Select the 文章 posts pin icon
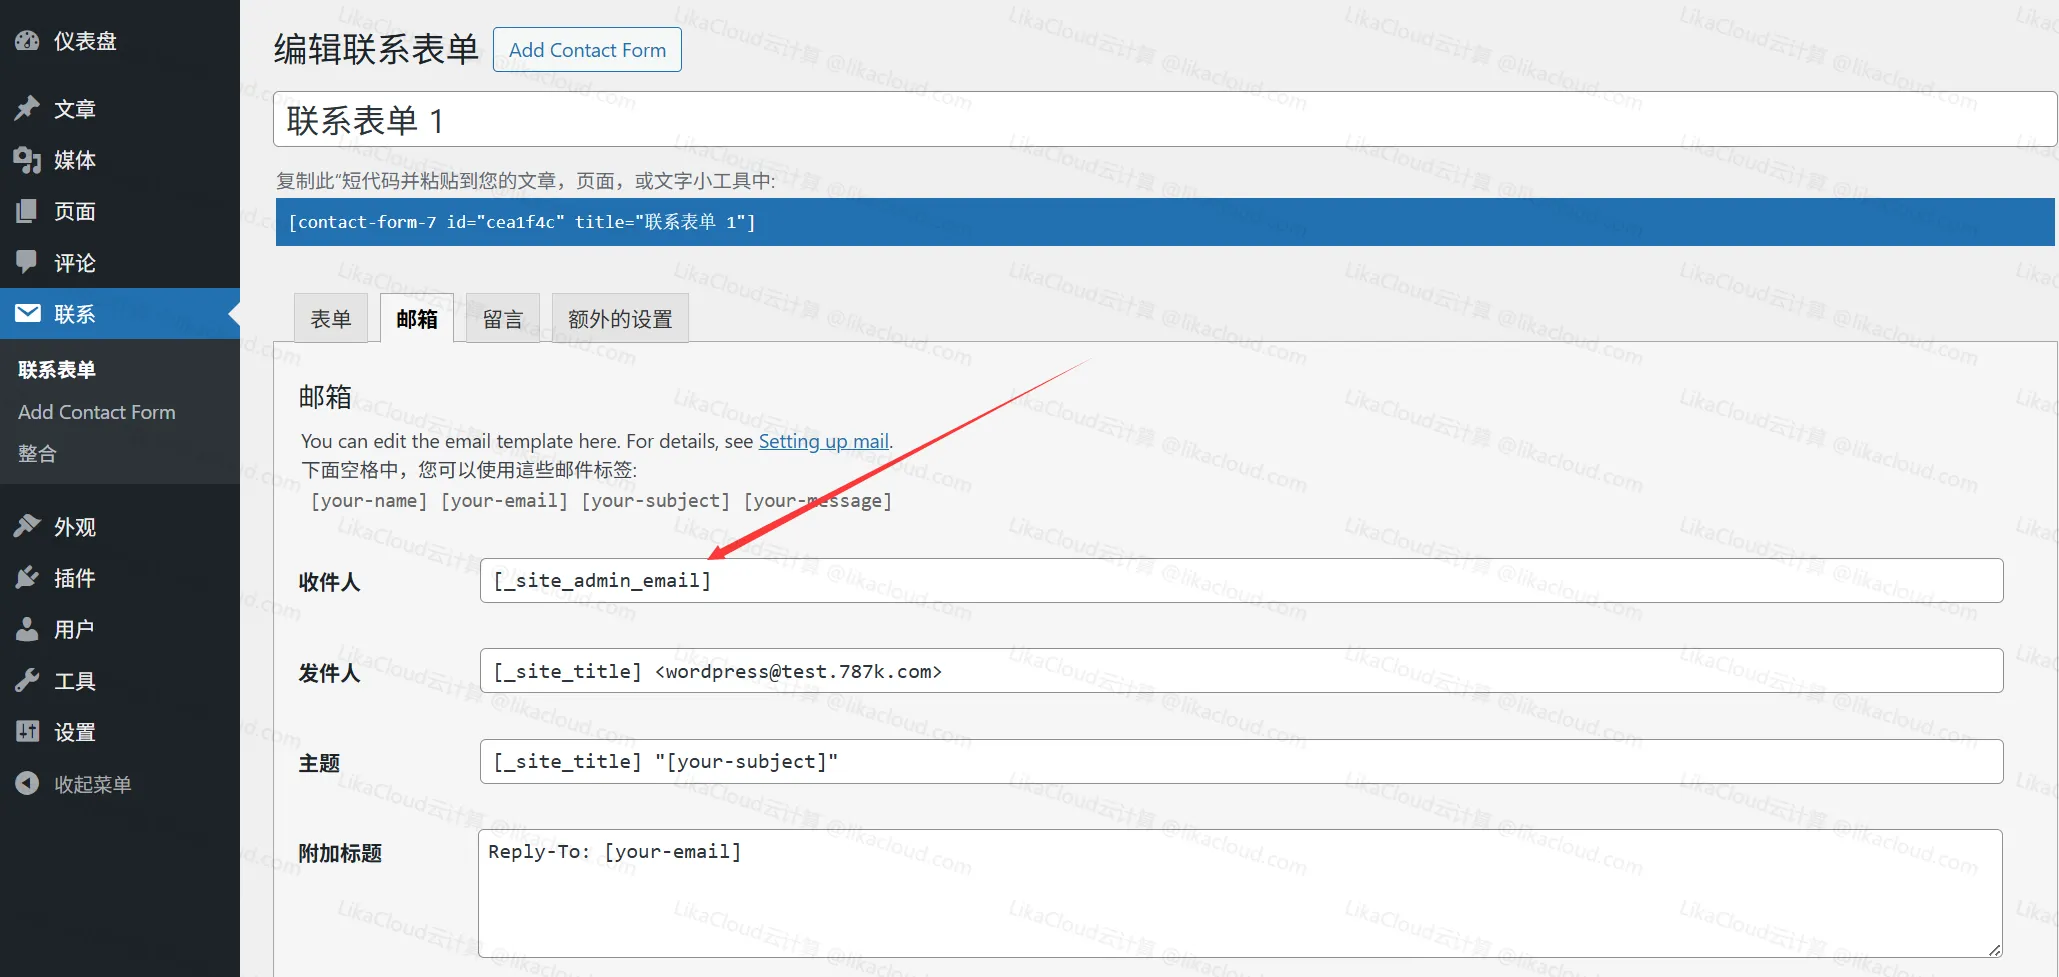 click(x=27, y=109)
